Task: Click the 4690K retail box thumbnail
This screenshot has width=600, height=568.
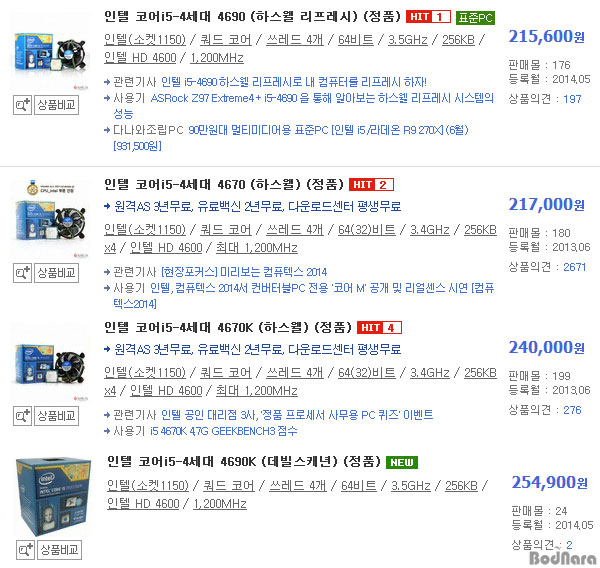Action: click(x=53, y=496)
